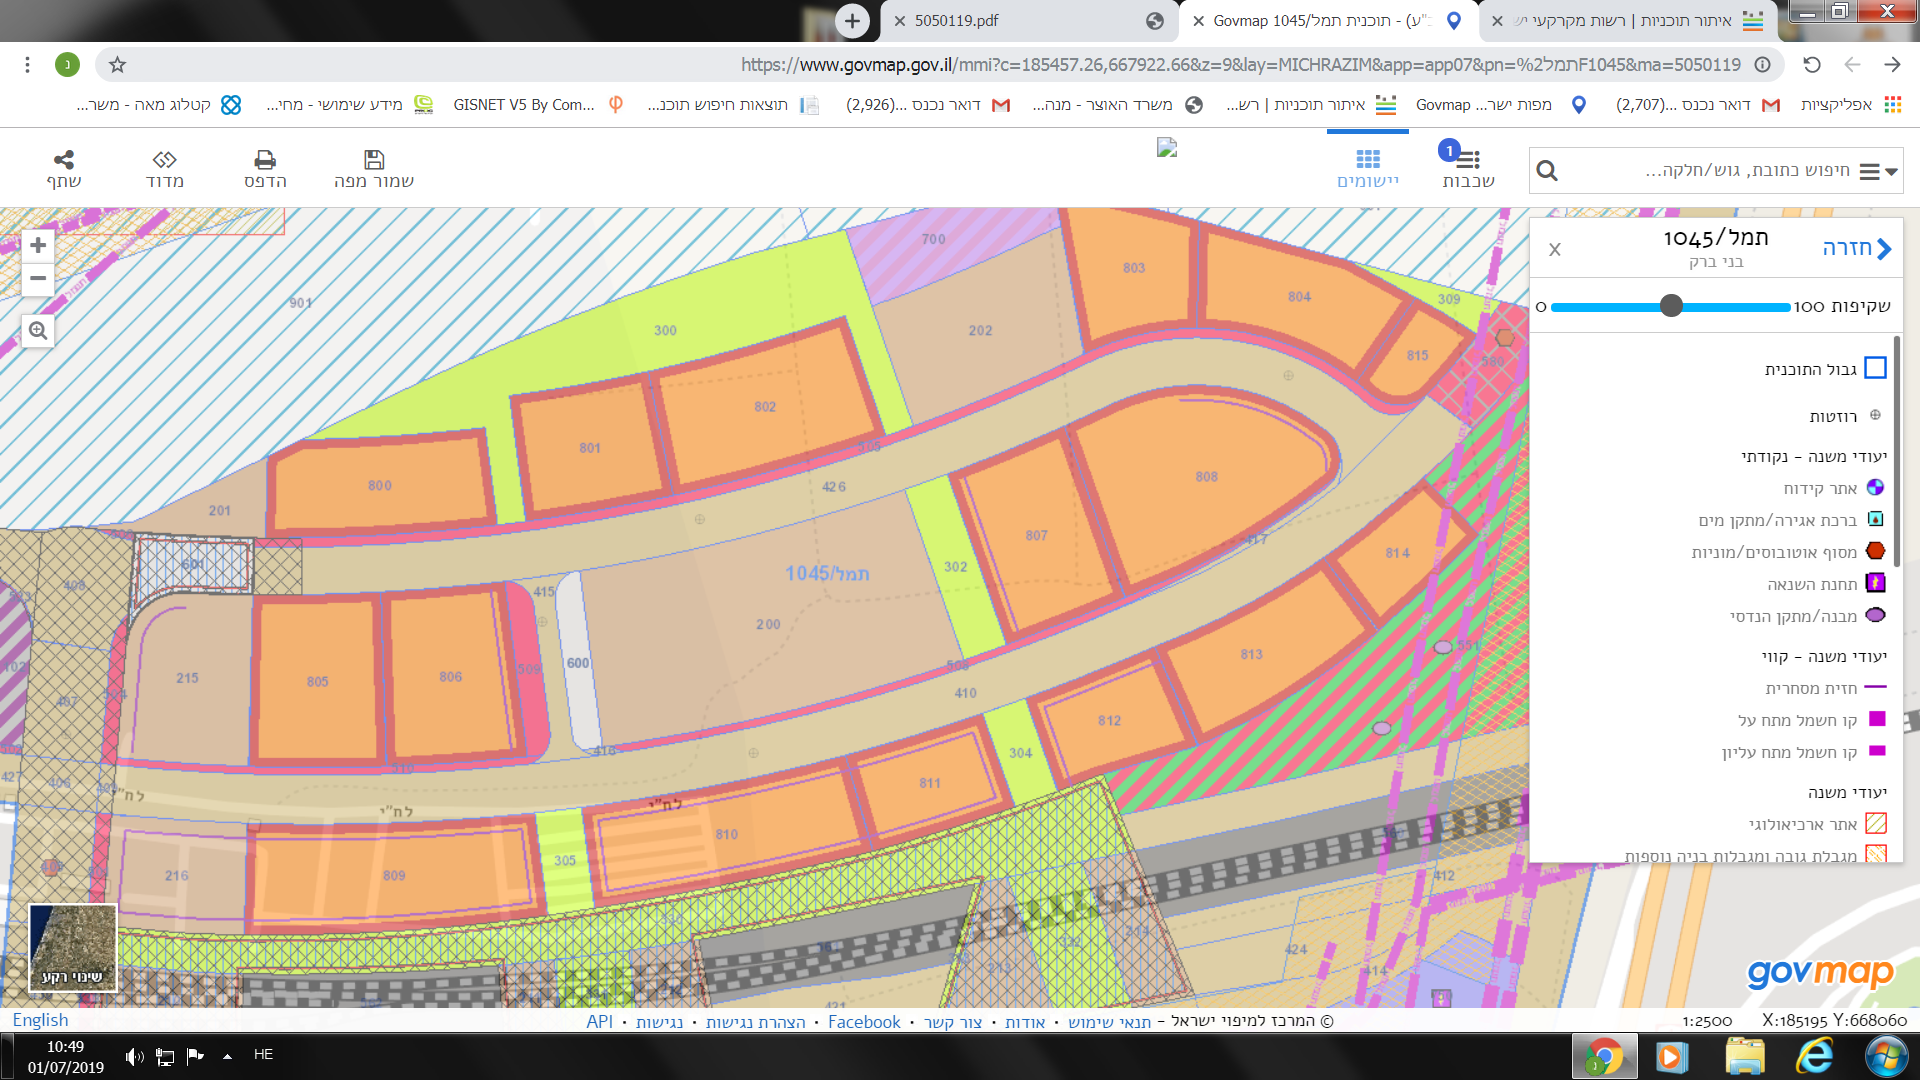Click the Share (שתף) icon

click(64, 160)
